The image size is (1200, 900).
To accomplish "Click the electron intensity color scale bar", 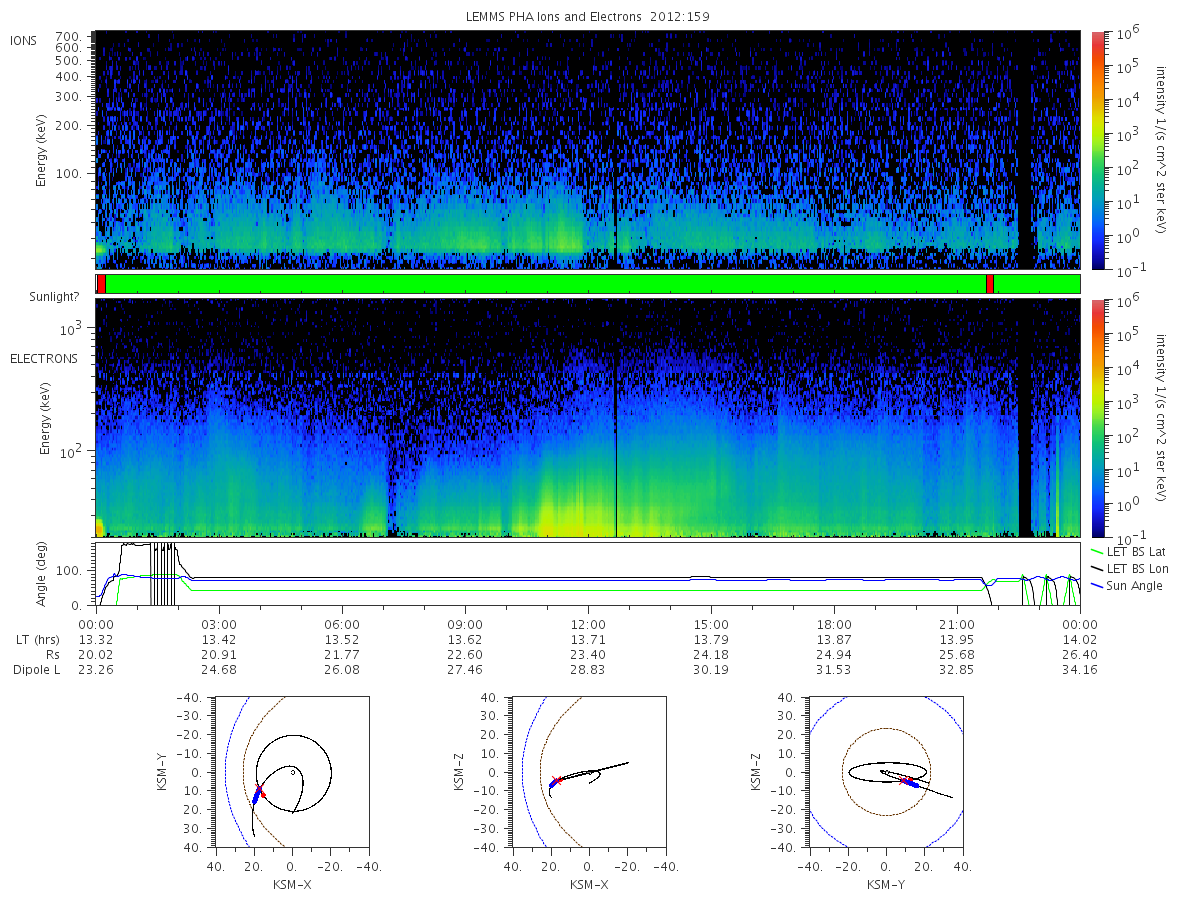I will [1097, 418].
